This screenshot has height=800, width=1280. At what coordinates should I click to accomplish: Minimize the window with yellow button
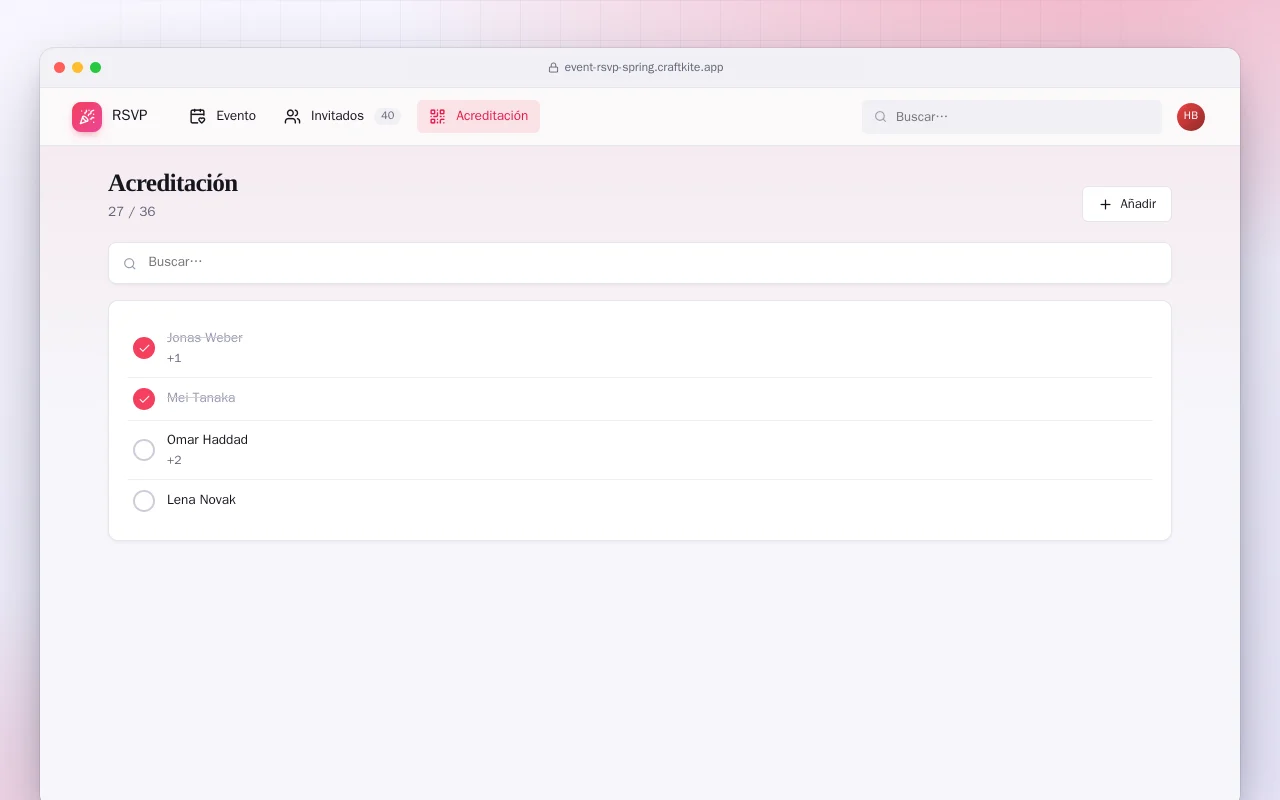[78, 68]
